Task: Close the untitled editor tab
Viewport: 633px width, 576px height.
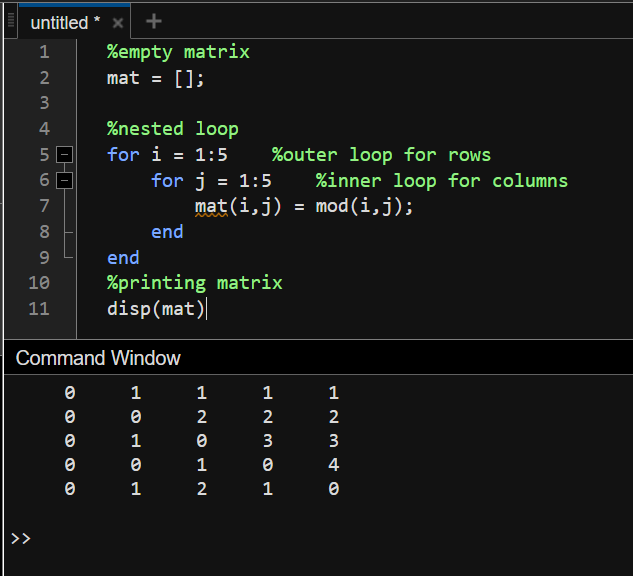Action: pyautogui.click(x=118, y=22)
